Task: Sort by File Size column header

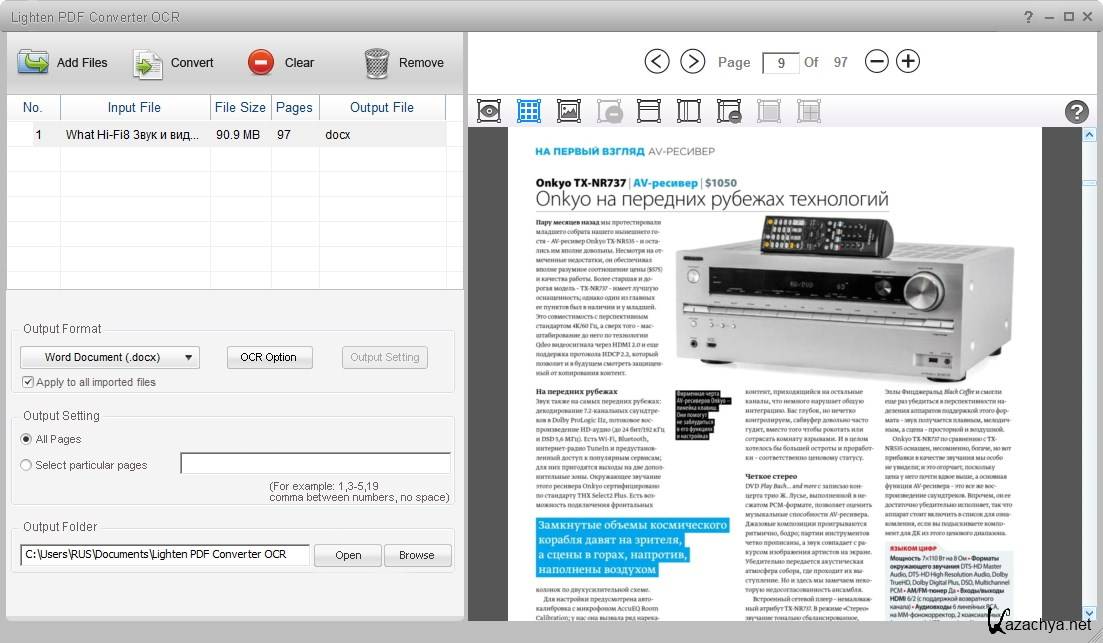Action: click(240, 107)
